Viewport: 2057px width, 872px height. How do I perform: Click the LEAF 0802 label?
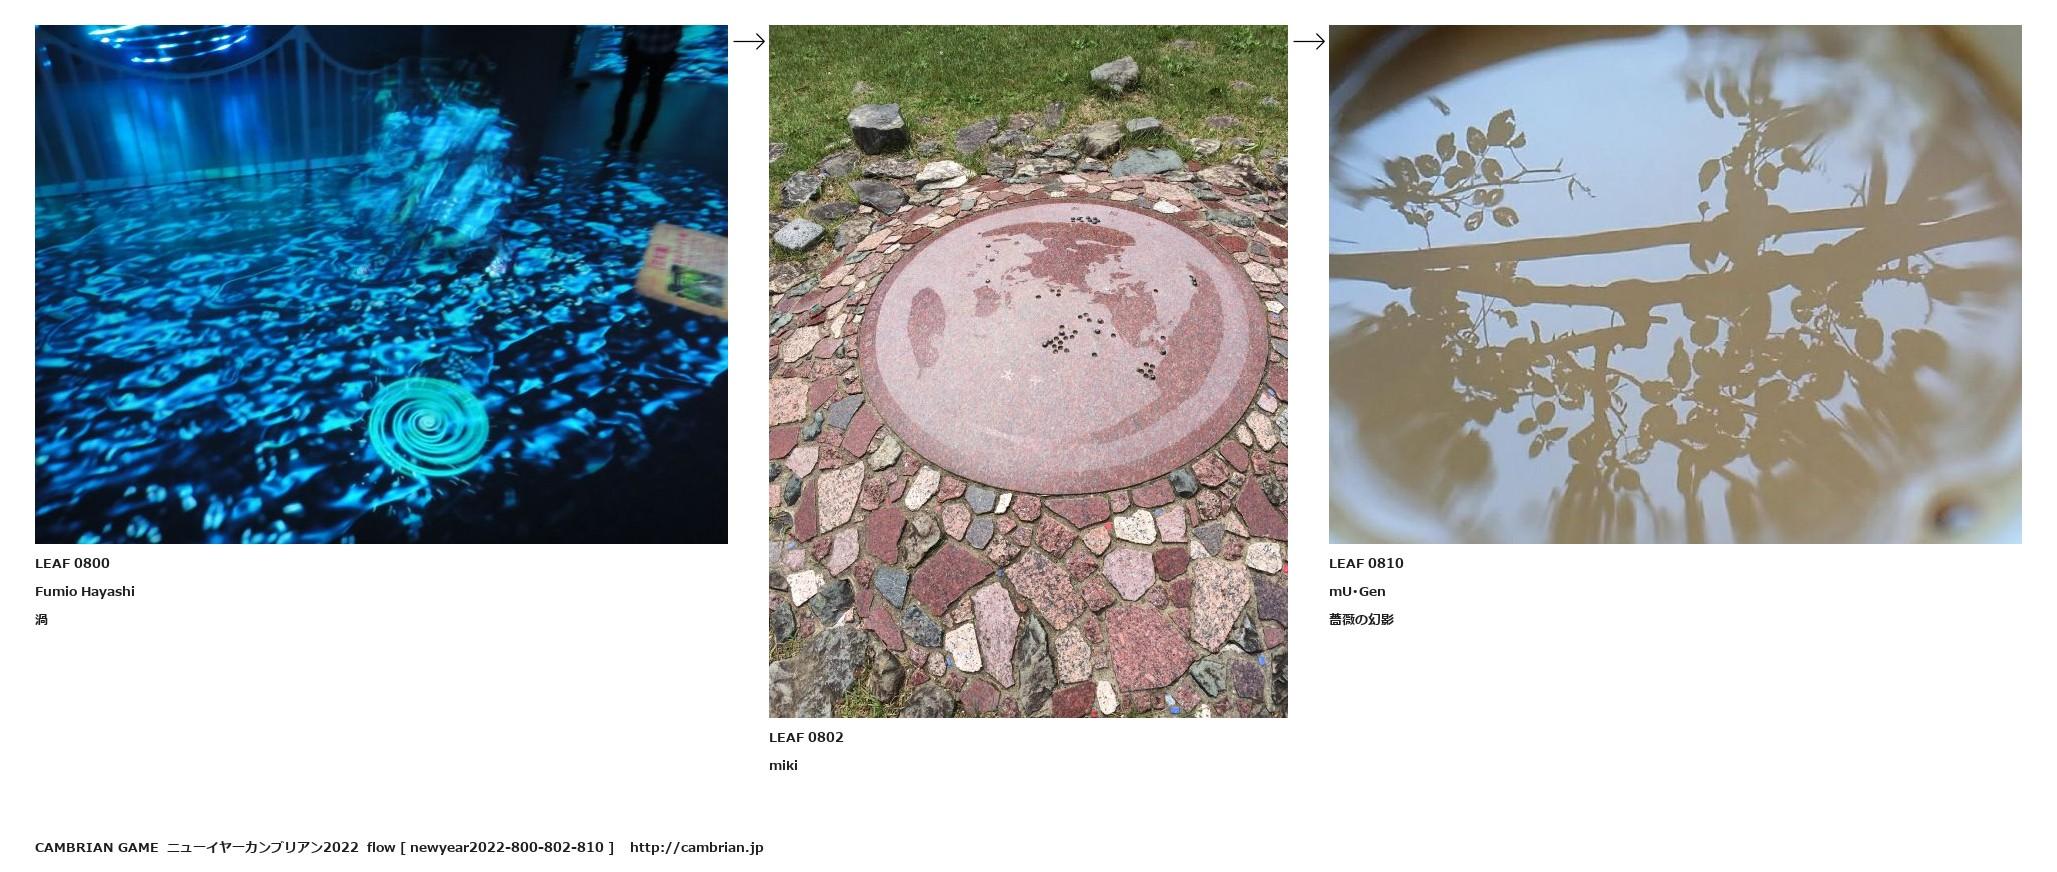pos(806,737)
